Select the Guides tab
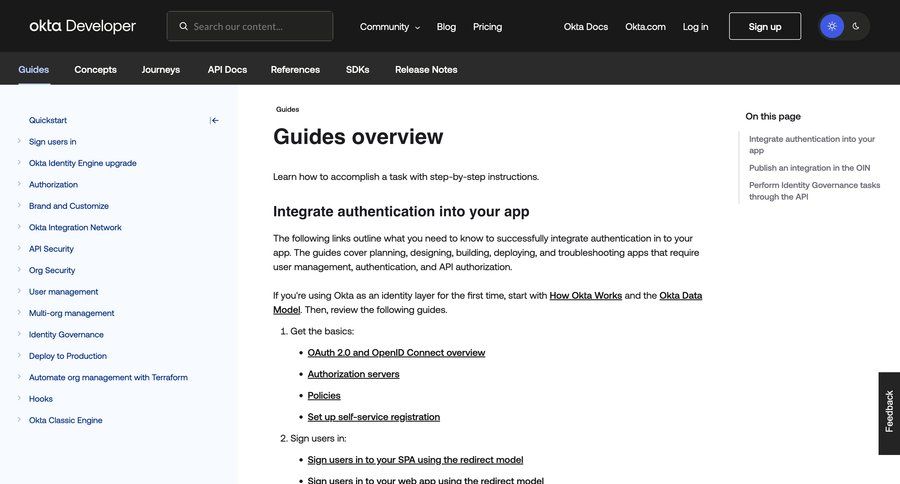 (33, 69)
